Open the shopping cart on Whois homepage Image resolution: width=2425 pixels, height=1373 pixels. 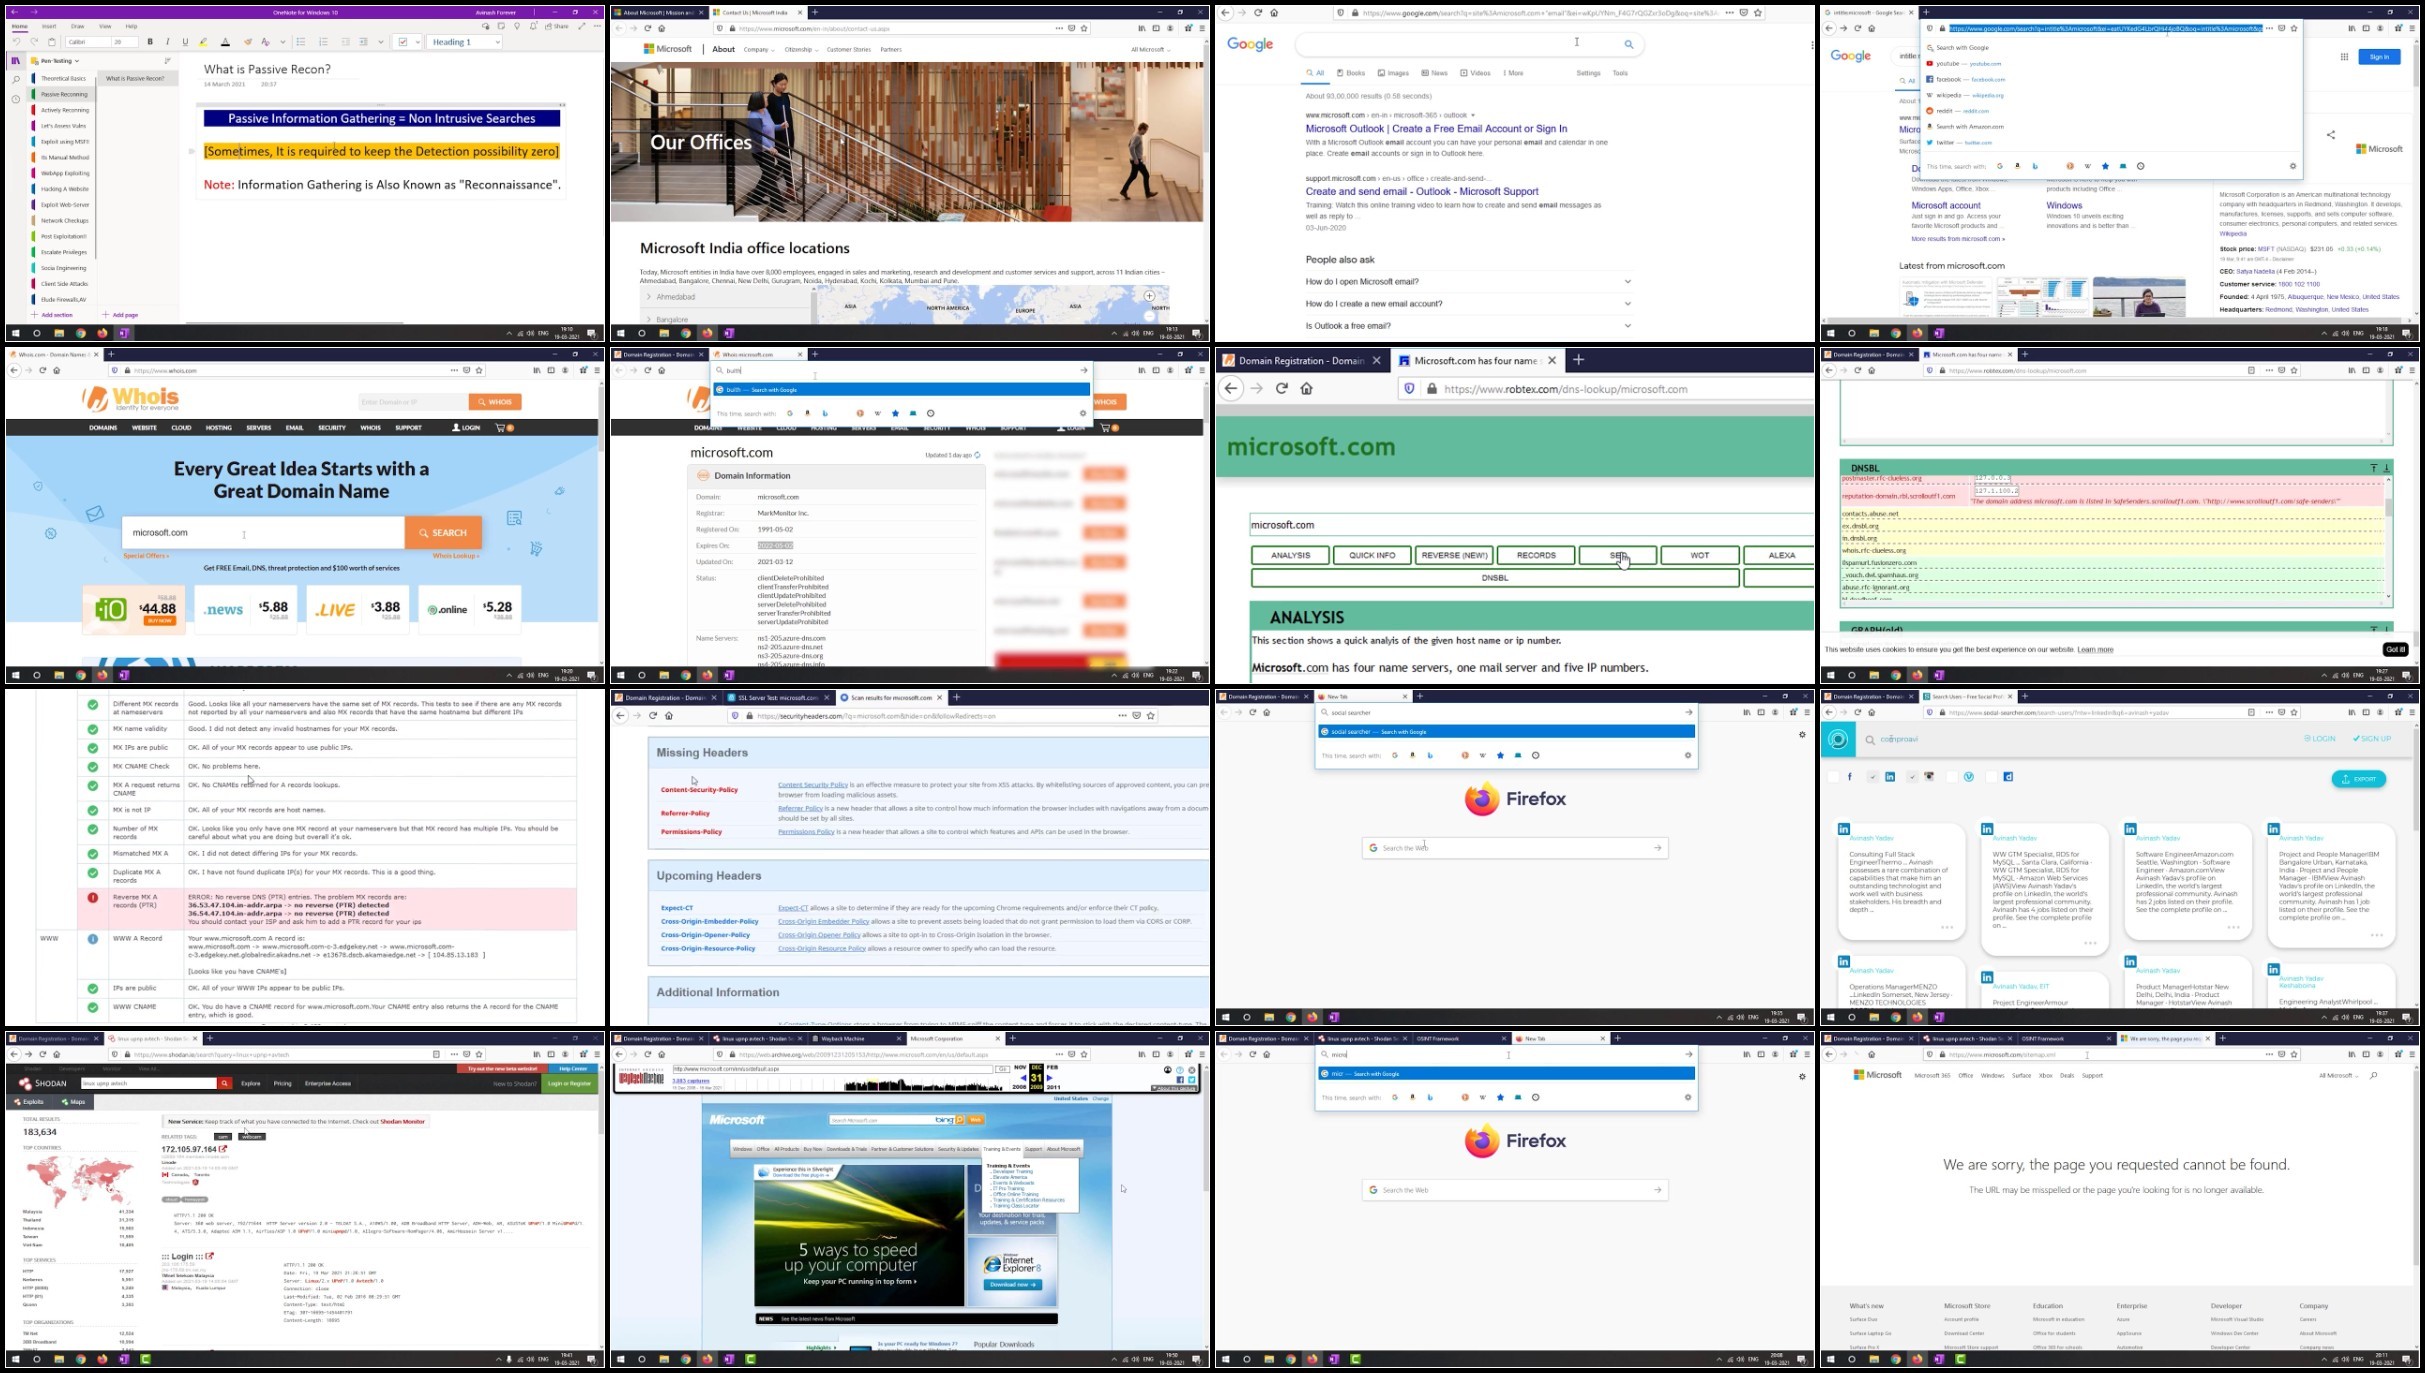[504, 428]
